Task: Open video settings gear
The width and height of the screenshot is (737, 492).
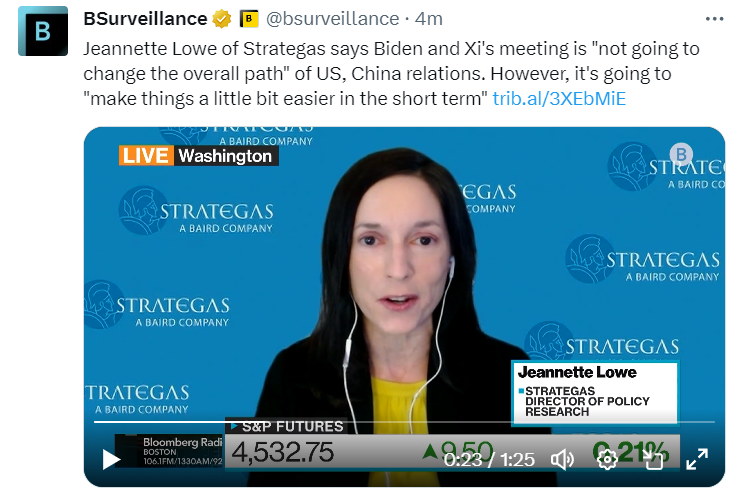Action: click(x=607, y=460)
